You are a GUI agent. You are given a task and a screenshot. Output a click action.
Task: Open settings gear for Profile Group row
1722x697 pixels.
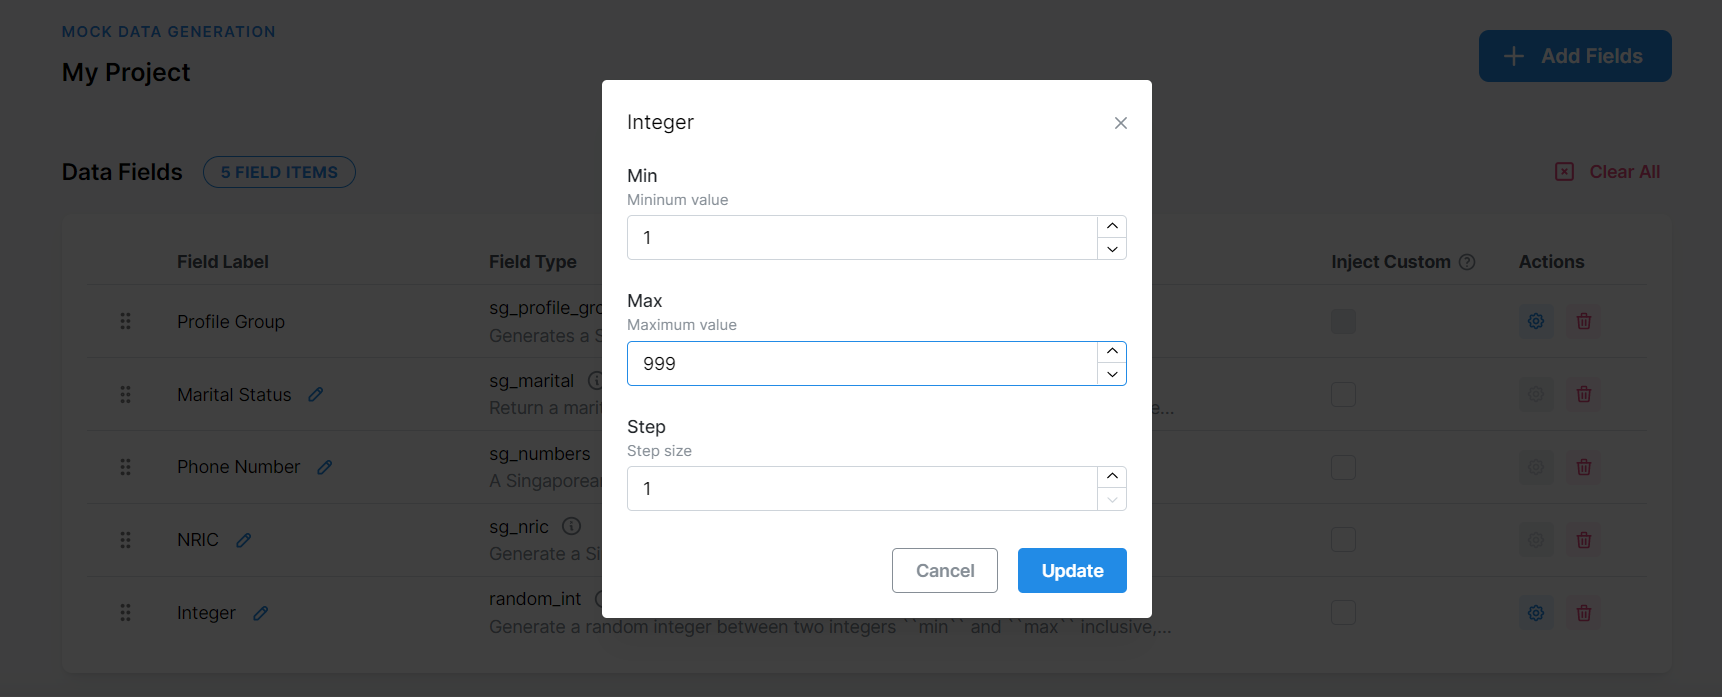pos(1535,321)
